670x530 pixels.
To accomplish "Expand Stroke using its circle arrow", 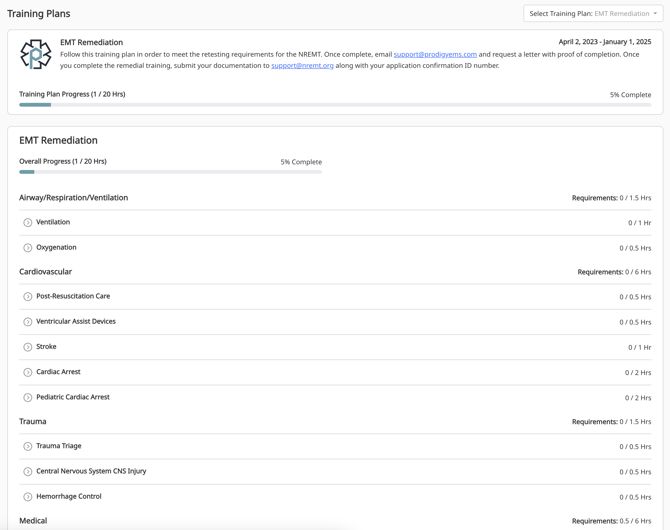I will pos(27,347).
